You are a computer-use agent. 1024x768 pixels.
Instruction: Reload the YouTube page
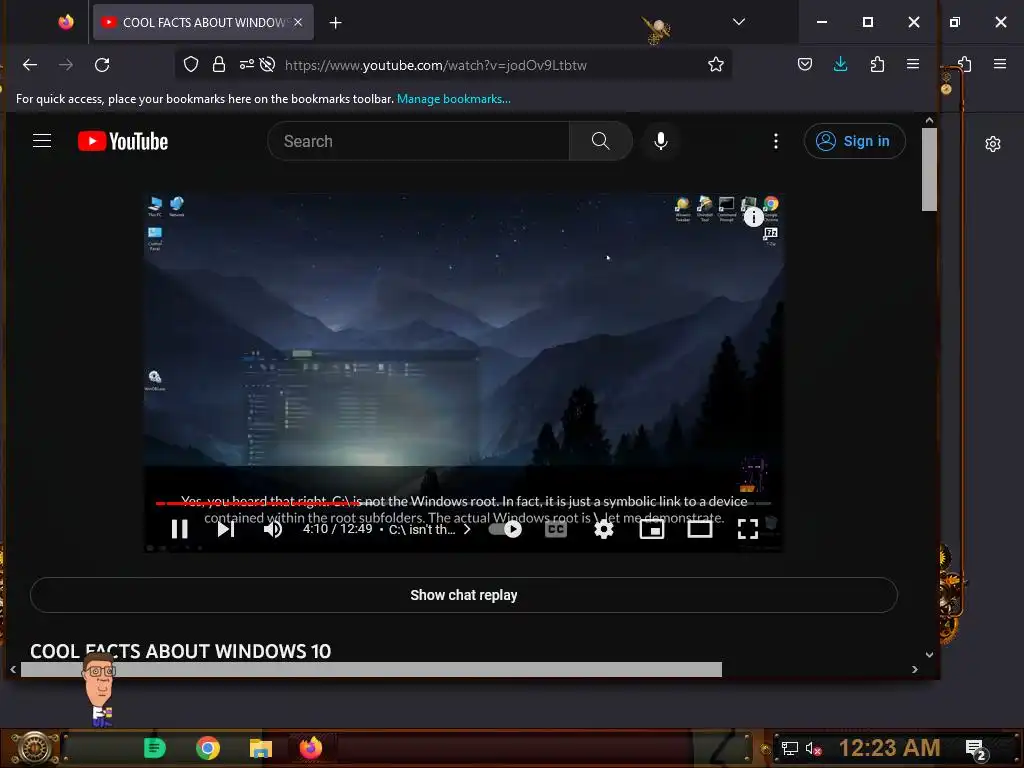point(102,65)
